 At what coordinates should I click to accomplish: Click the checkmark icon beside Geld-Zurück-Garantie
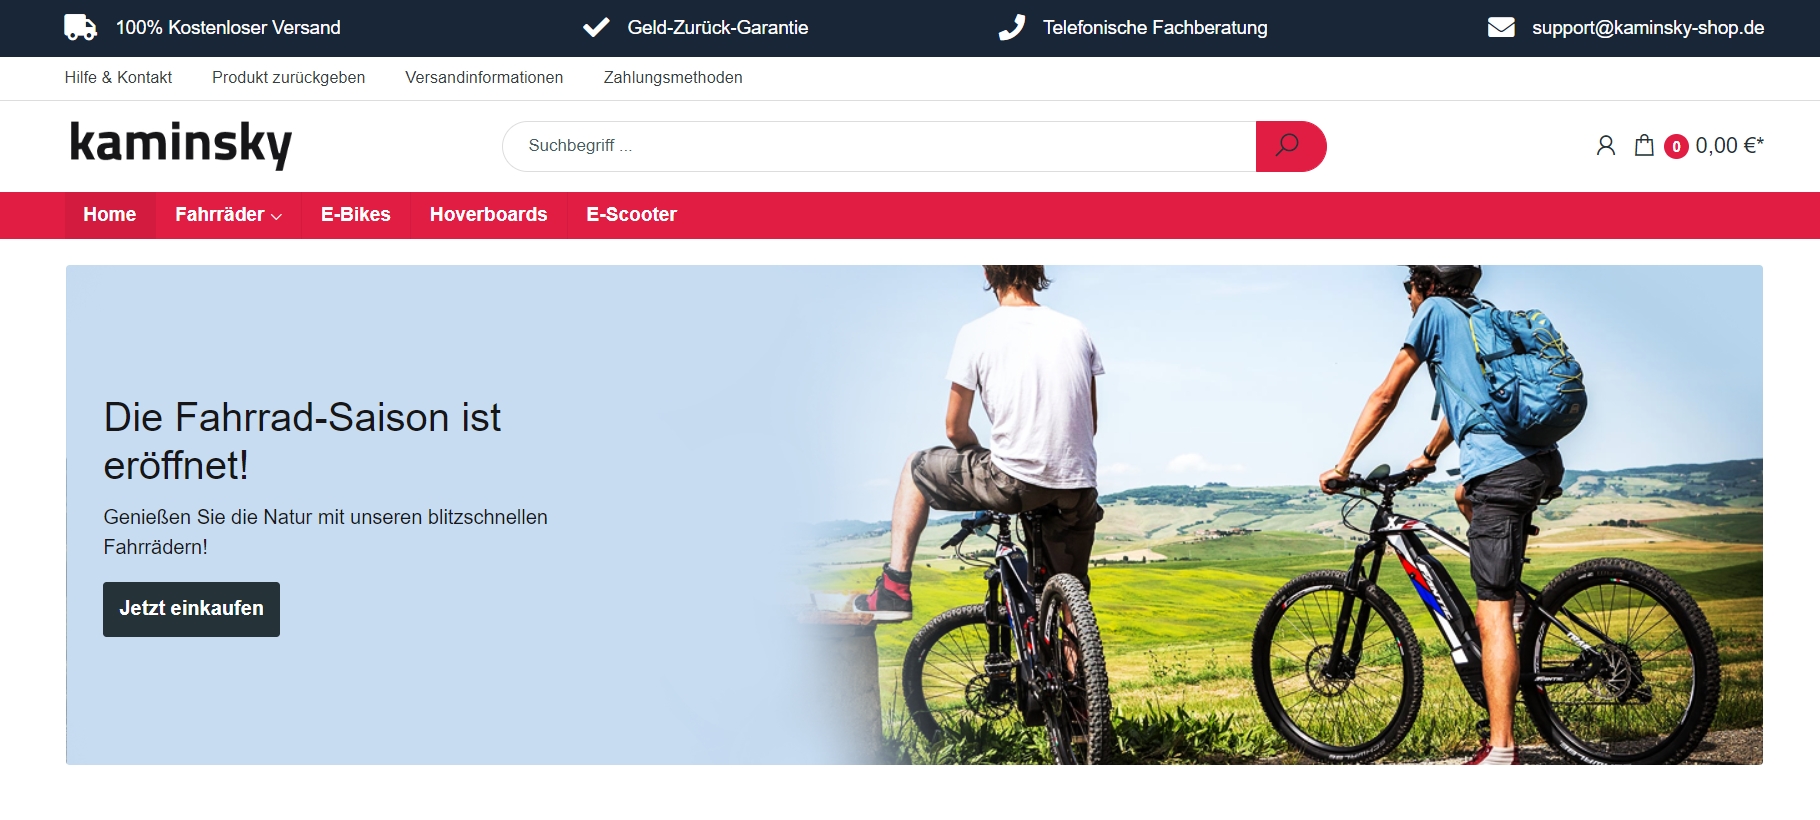[x=596, y=27]
